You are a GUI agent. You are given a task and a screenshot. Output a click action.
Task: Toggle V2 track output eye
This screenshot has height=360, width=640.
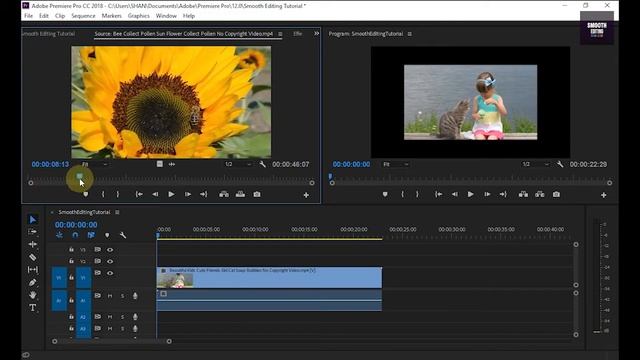click(x=110, y=261)
